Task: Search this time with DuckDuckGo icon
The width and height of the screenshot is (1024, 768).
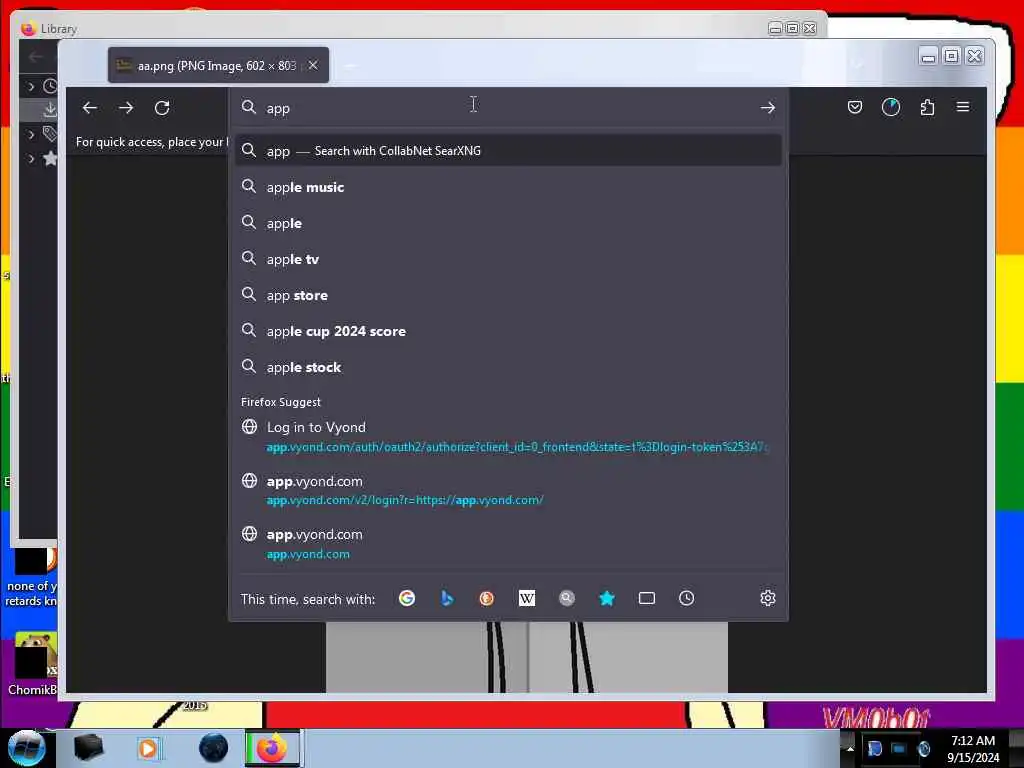Action: [x=487, y=598]
